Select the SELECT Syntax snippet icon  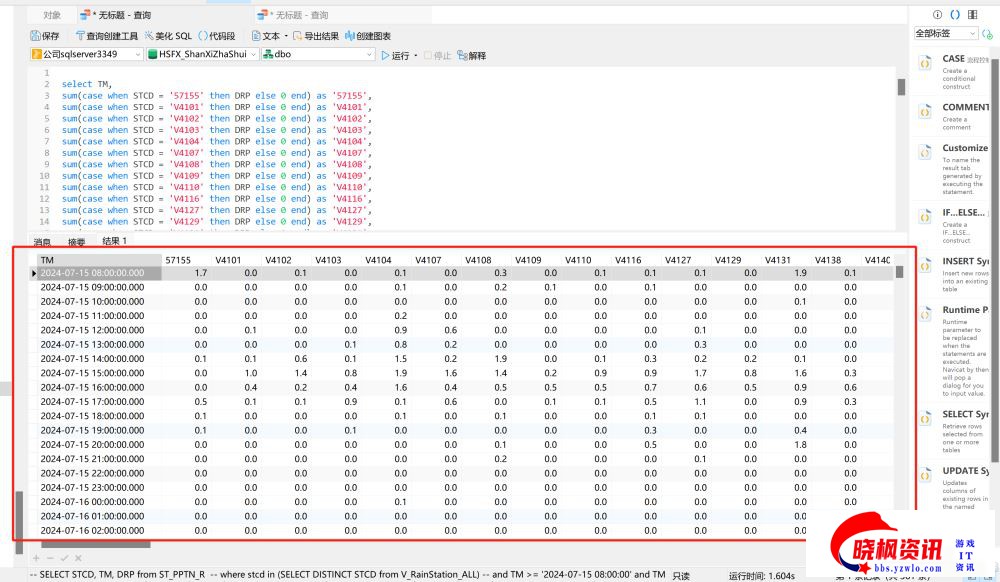click(x=925, y=418)
